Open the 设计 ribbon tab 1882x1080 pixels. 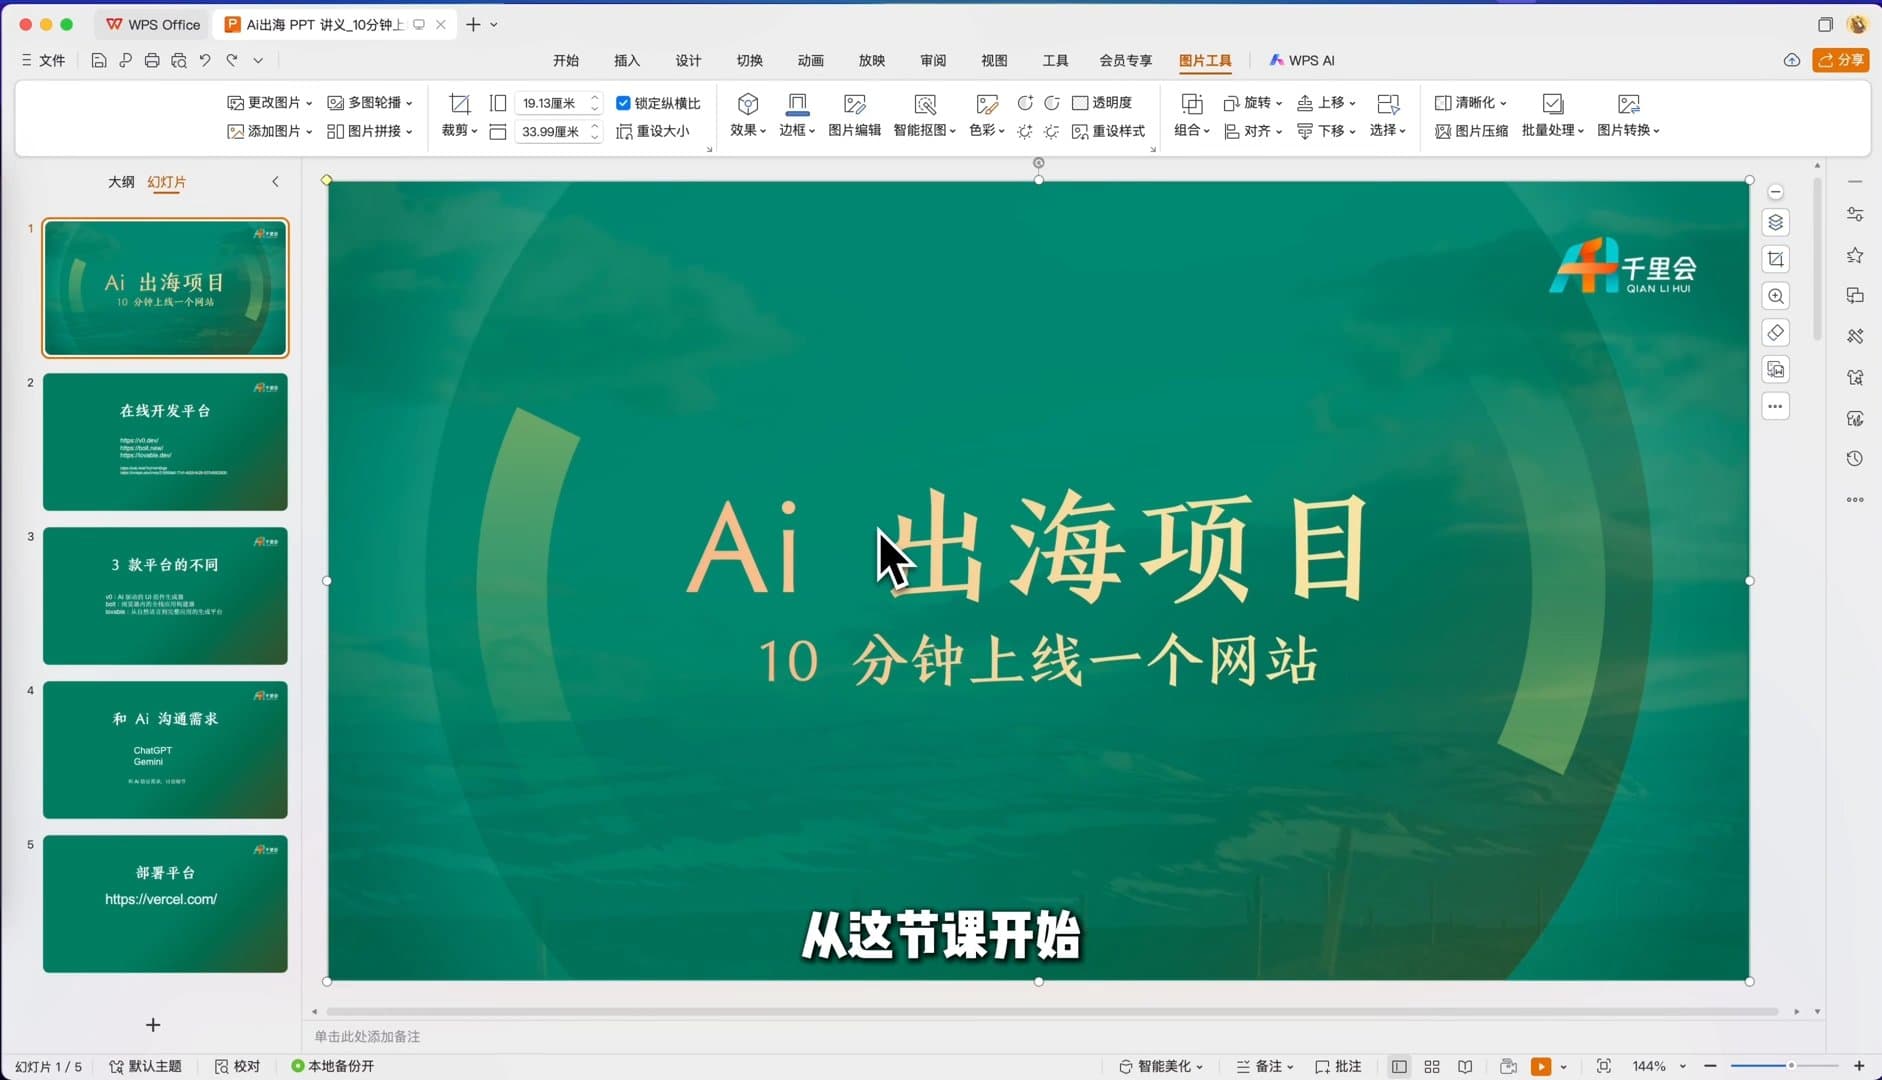coord(686,60)
